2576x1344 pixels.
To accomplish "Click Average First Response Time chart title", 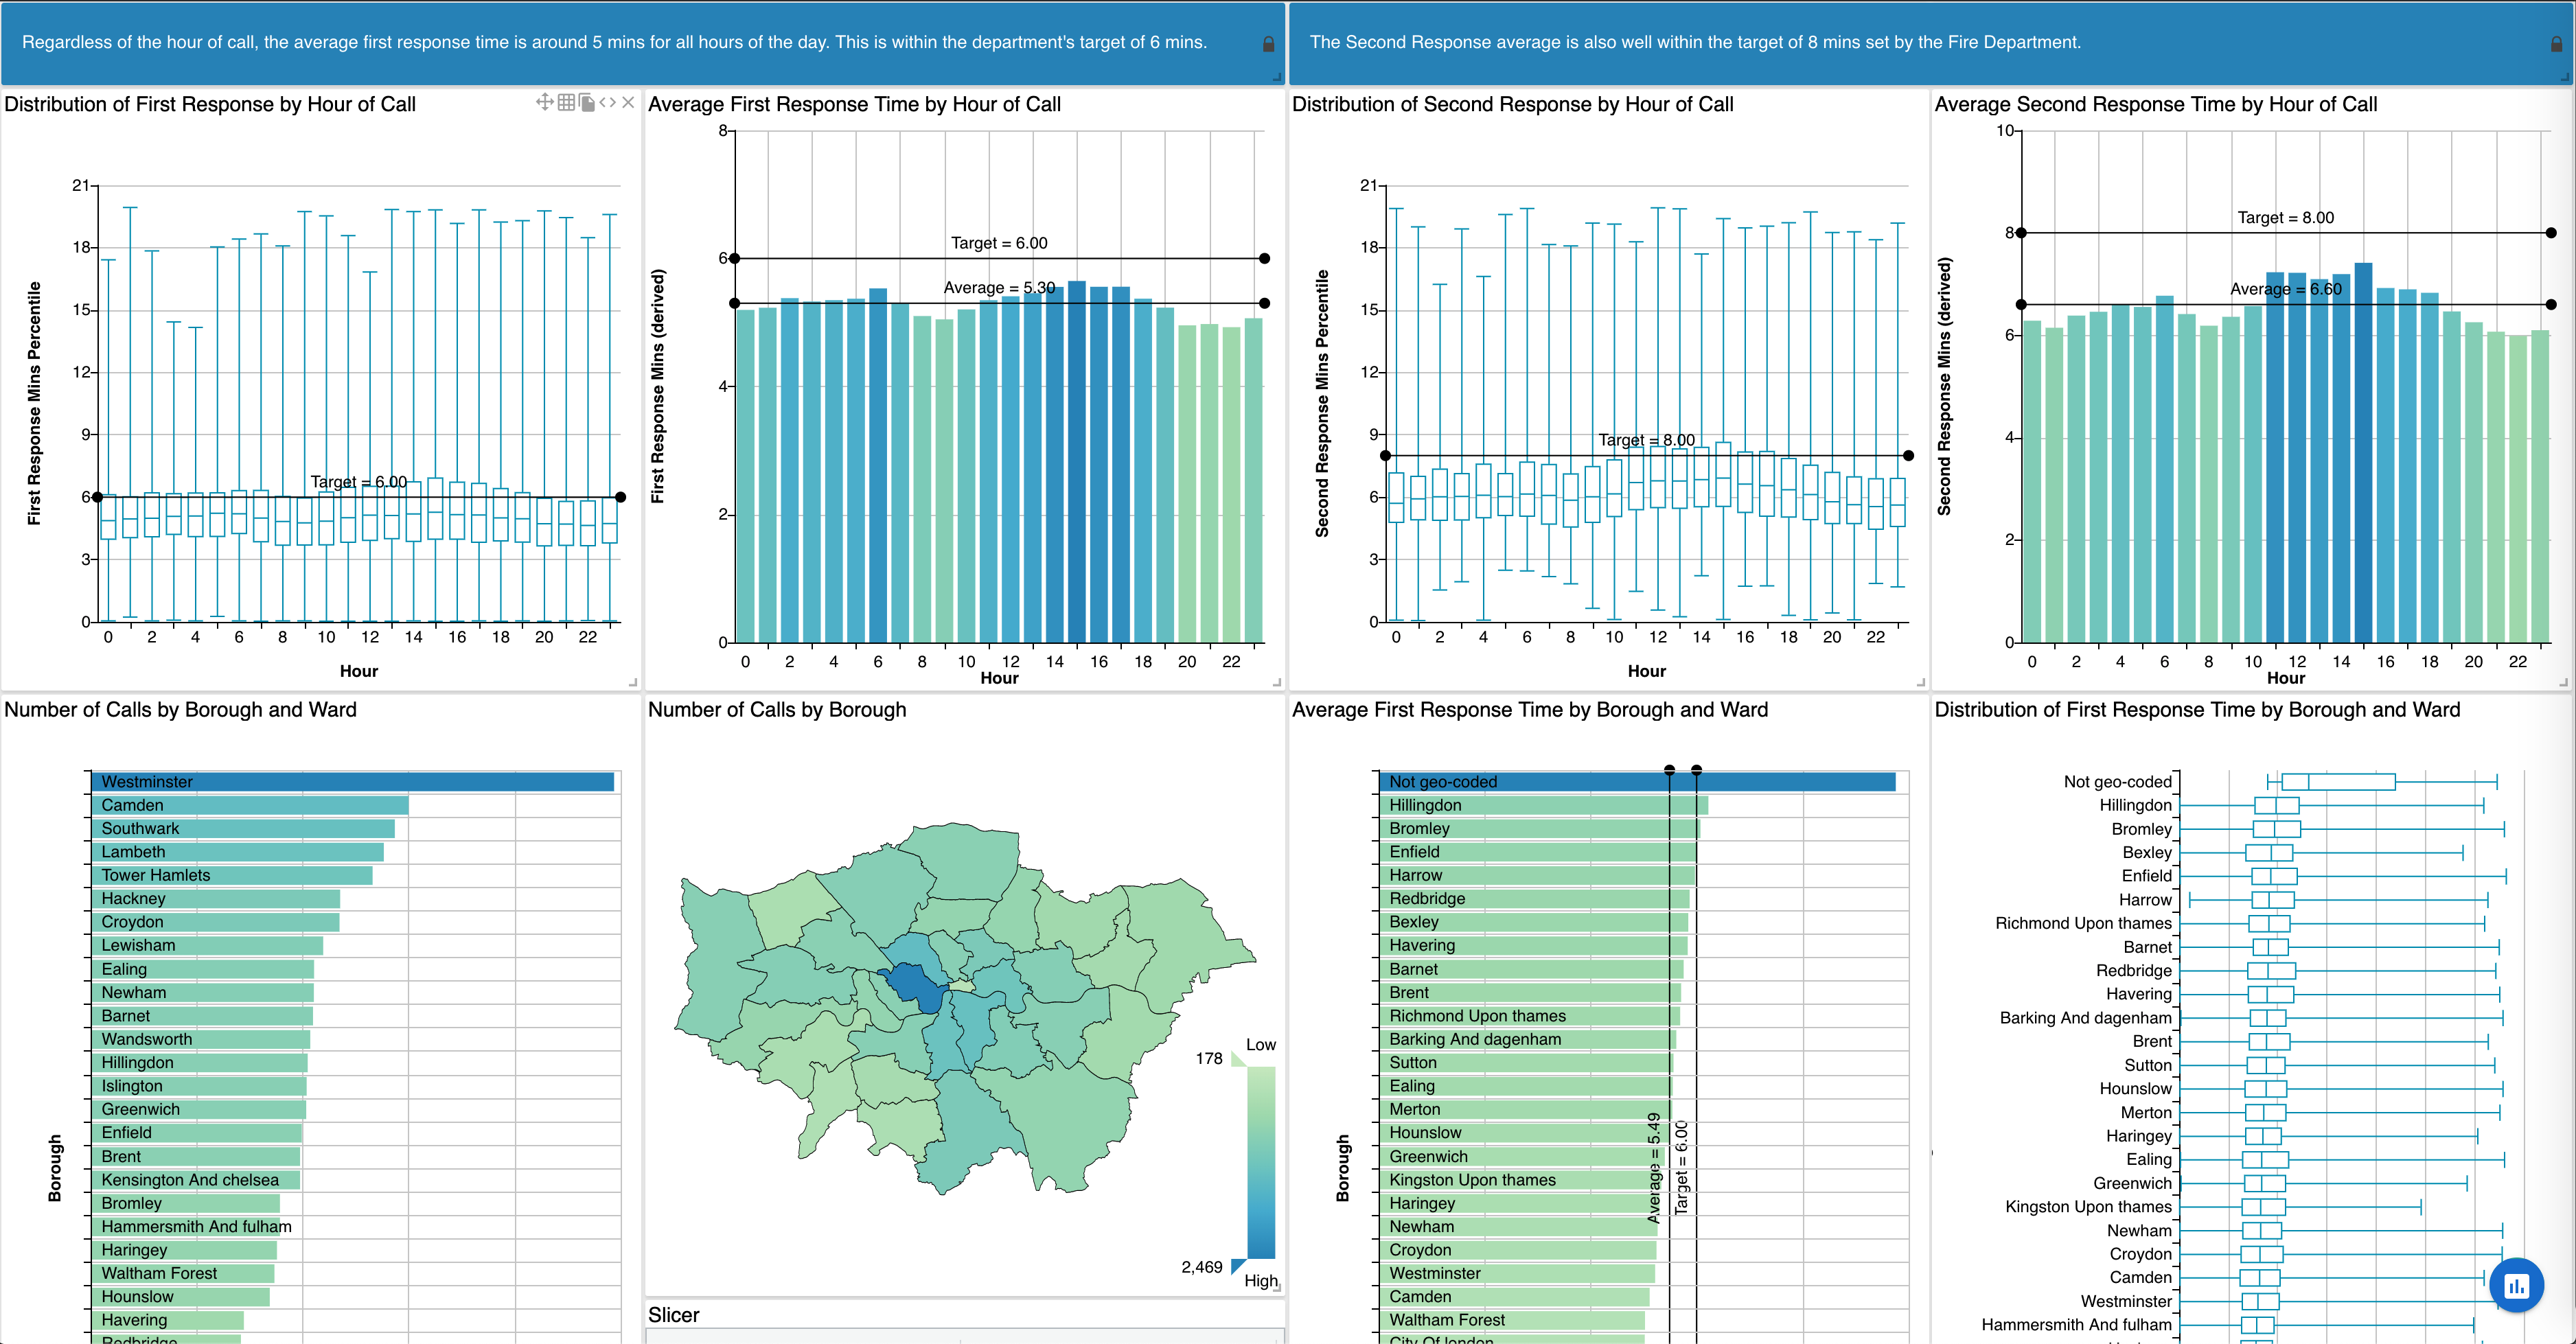I will pos(854,104).
